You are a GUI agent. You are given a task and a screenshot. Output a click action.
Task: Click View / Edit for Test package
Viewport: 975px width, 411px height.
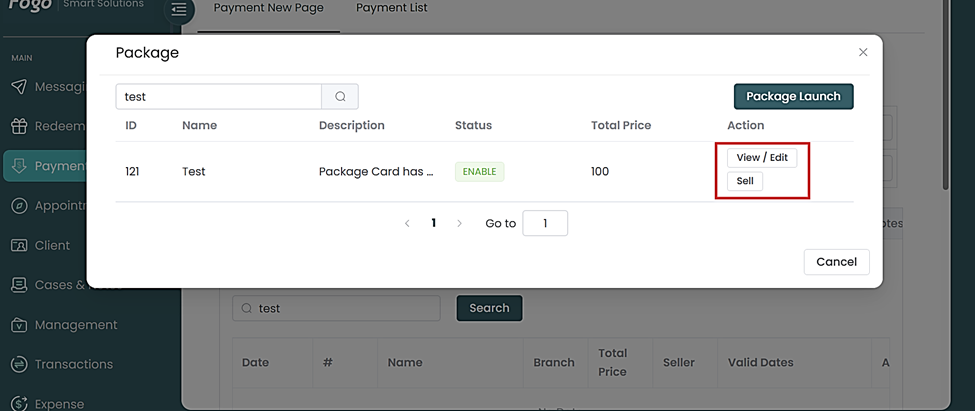[761, 158]
